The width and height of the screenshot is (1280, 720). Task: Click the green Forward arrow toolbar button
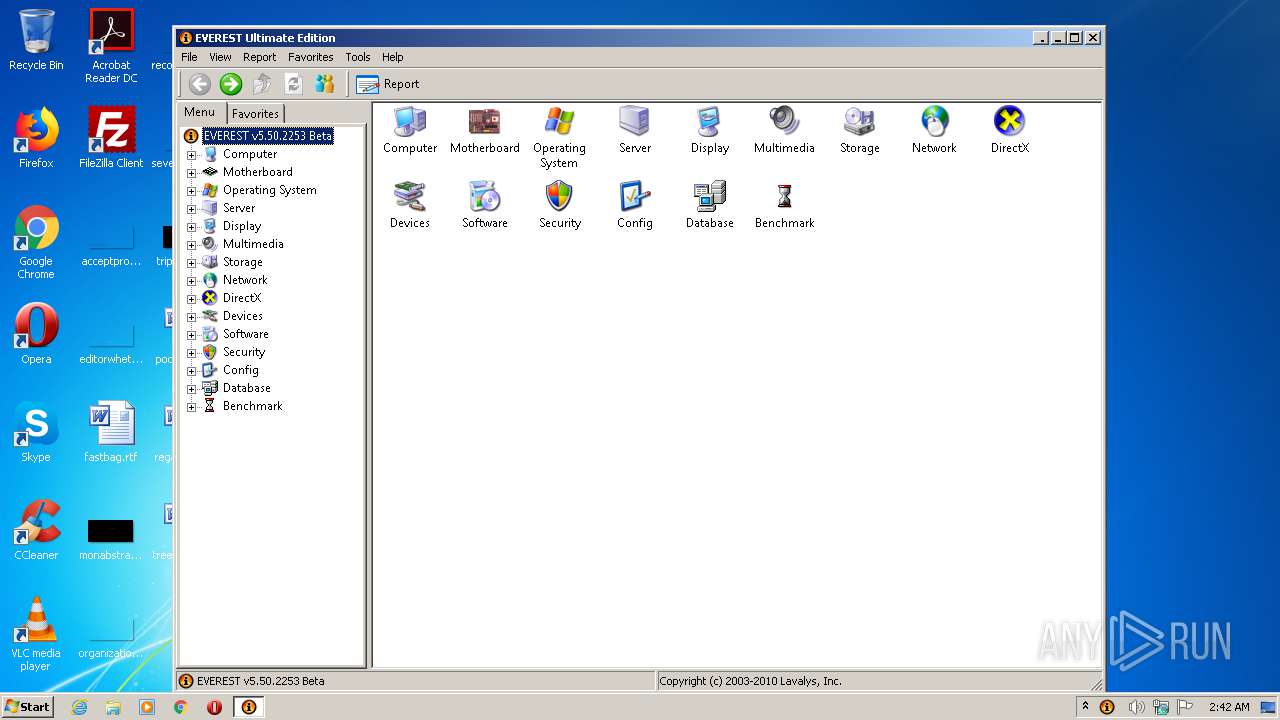pos(231,84)
